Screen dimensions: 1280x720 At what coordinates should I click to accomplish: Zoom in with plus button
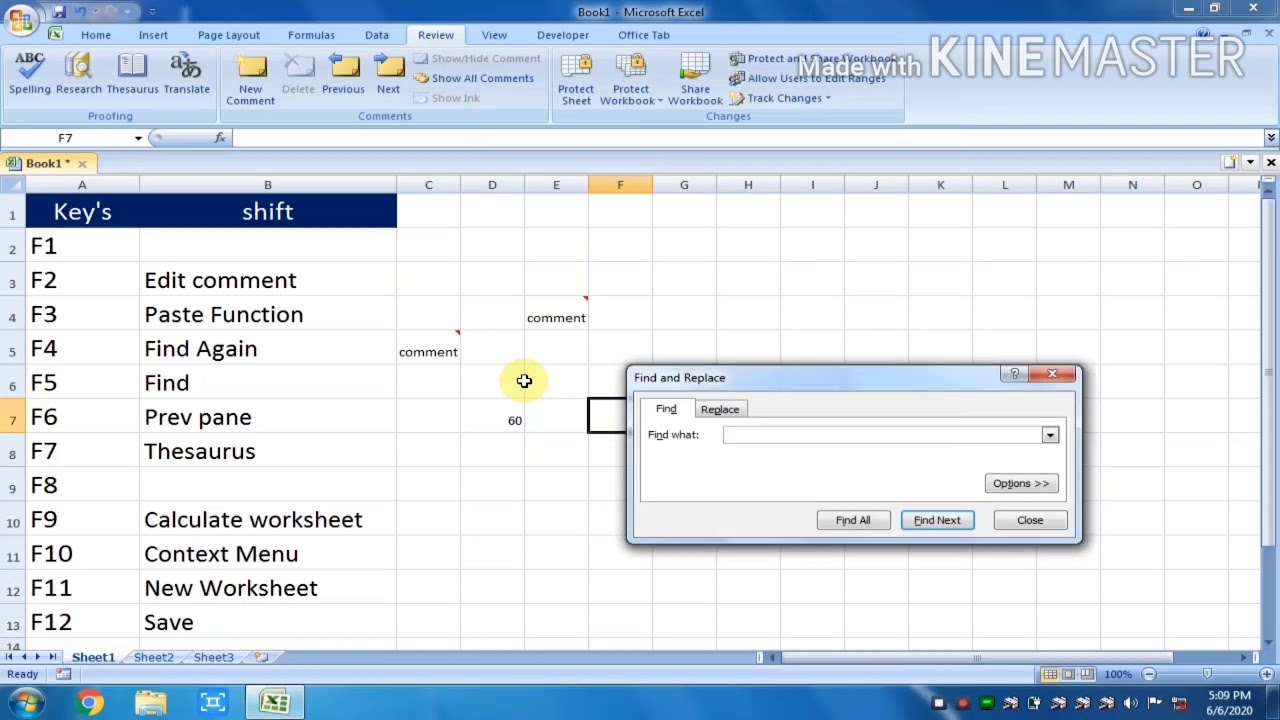click(1265, 674)
